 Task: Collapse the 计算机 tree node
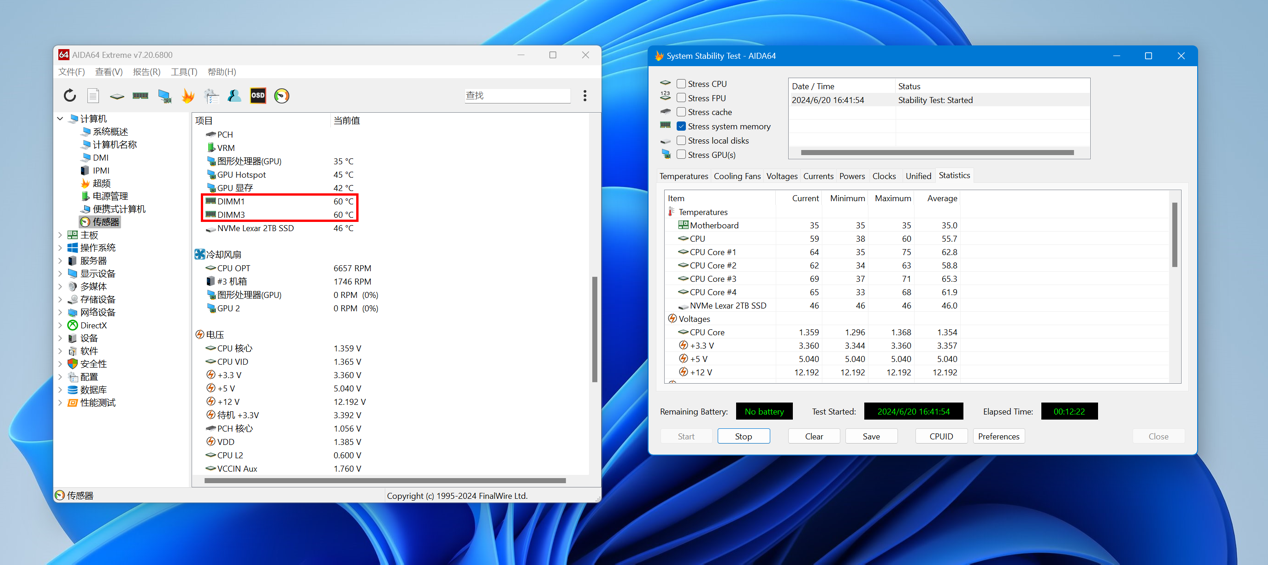[61, 119]
